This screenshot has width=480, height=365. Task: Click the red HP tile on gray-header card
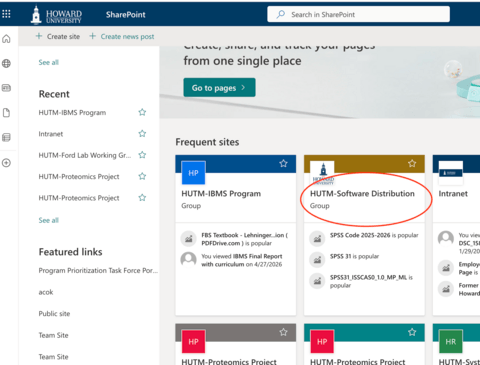click(x=193, y=341)
